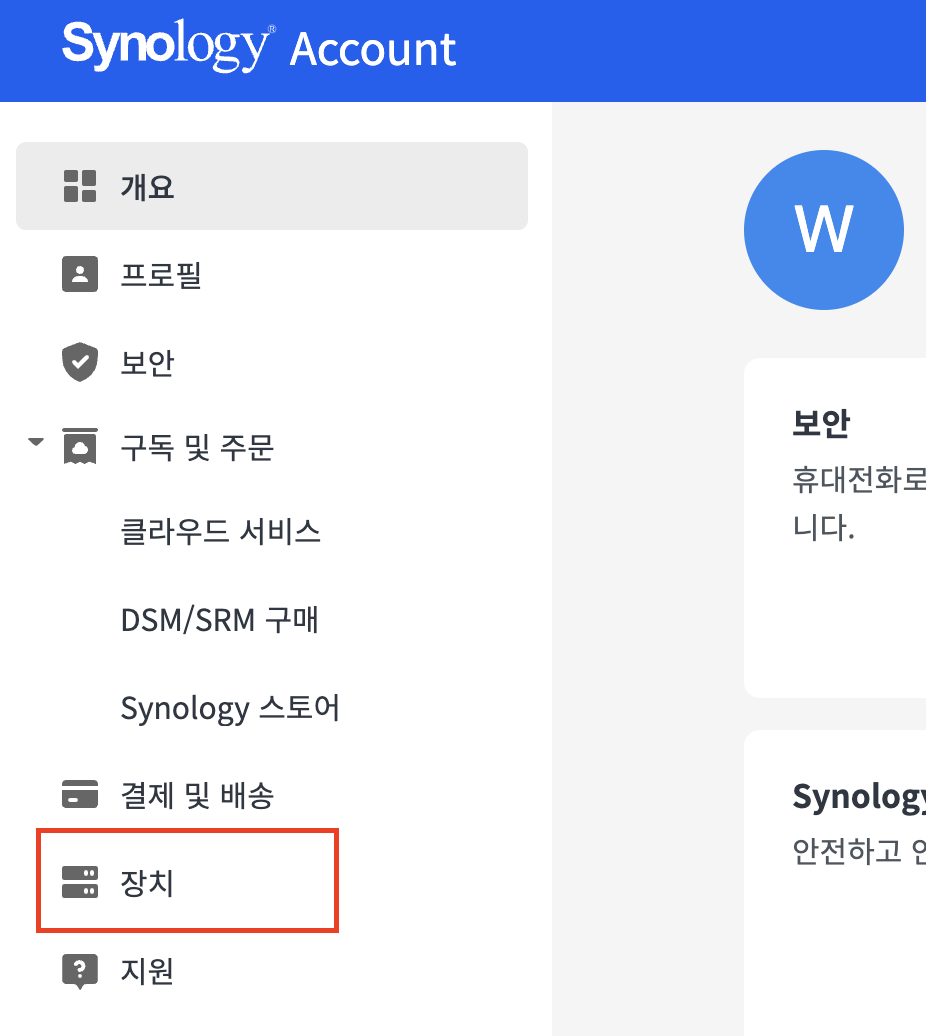The image size is (926, 1036).
Task: Collapse the 구독 및 주문 section arrow
Action: (x=36, y=441)
